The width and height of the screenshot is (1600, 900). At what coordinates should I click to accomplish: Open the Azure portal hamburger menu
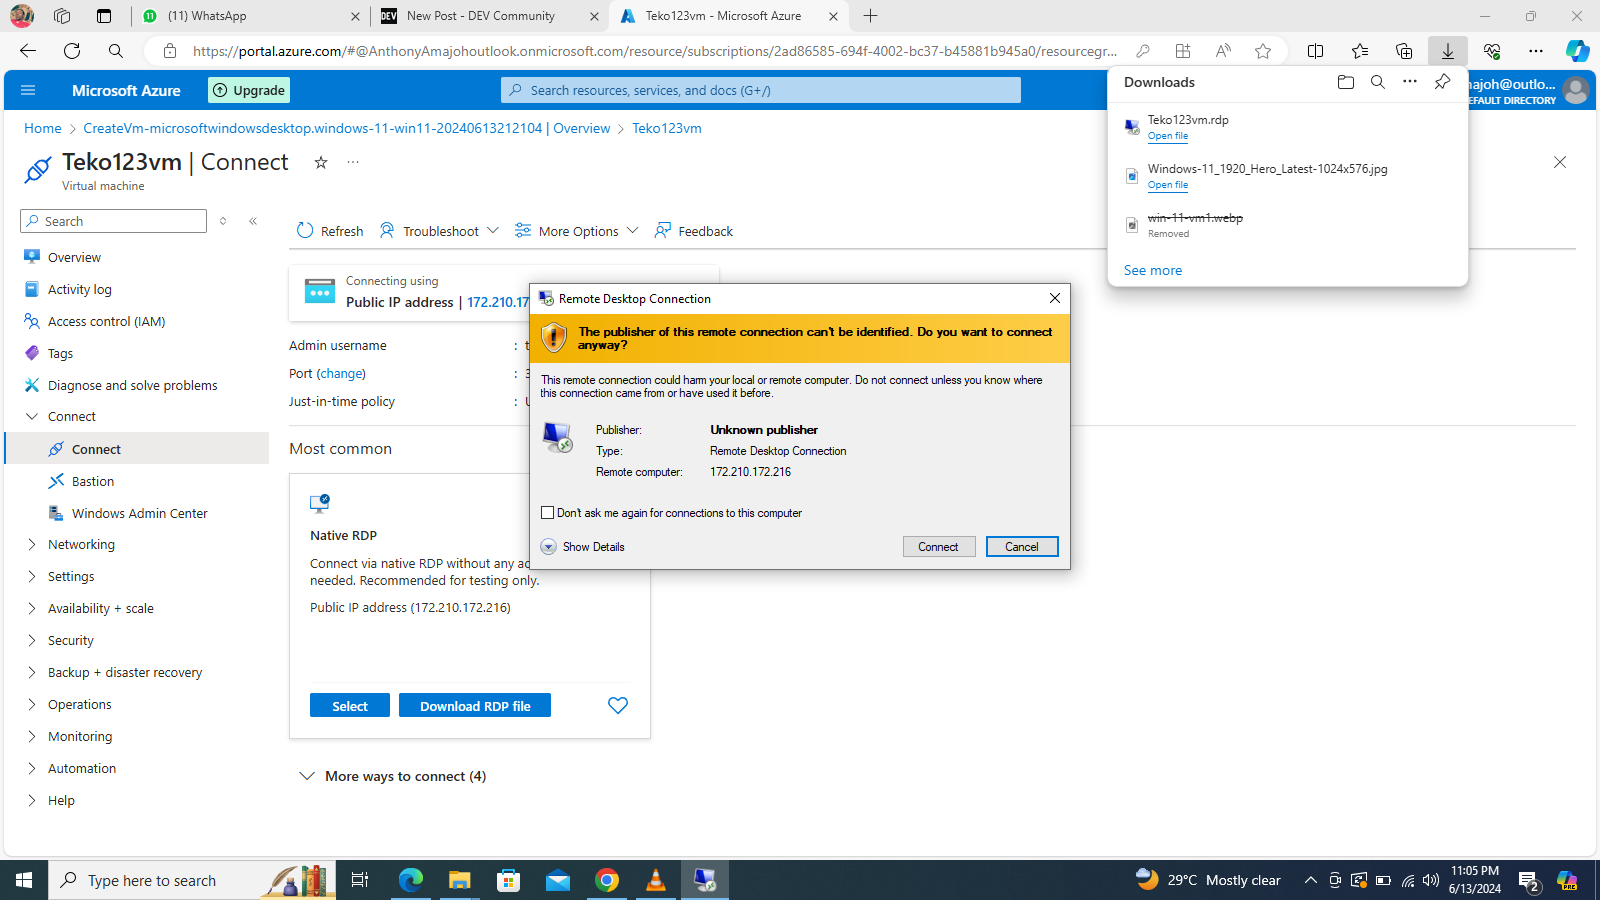[x=28, y=90]
